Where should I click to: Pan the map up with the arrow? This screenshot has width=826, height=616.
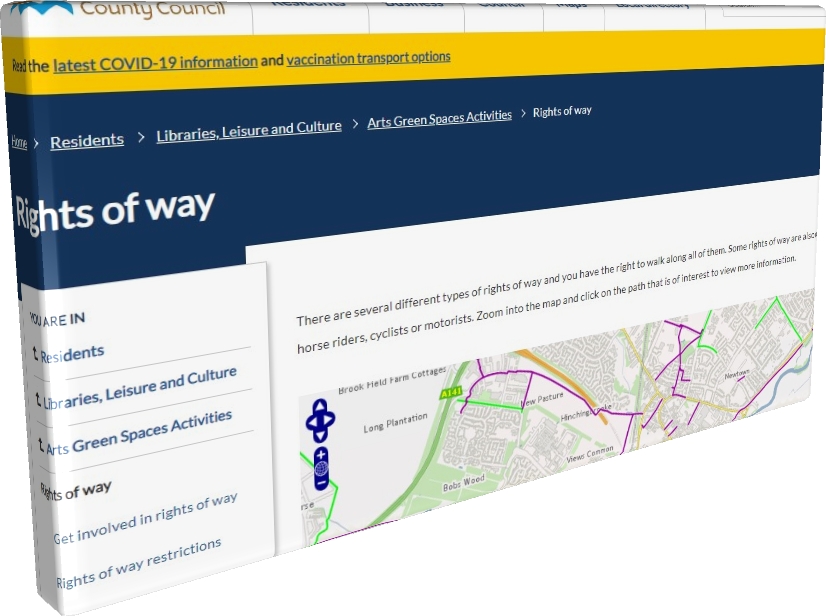click(x=321, y=406)
